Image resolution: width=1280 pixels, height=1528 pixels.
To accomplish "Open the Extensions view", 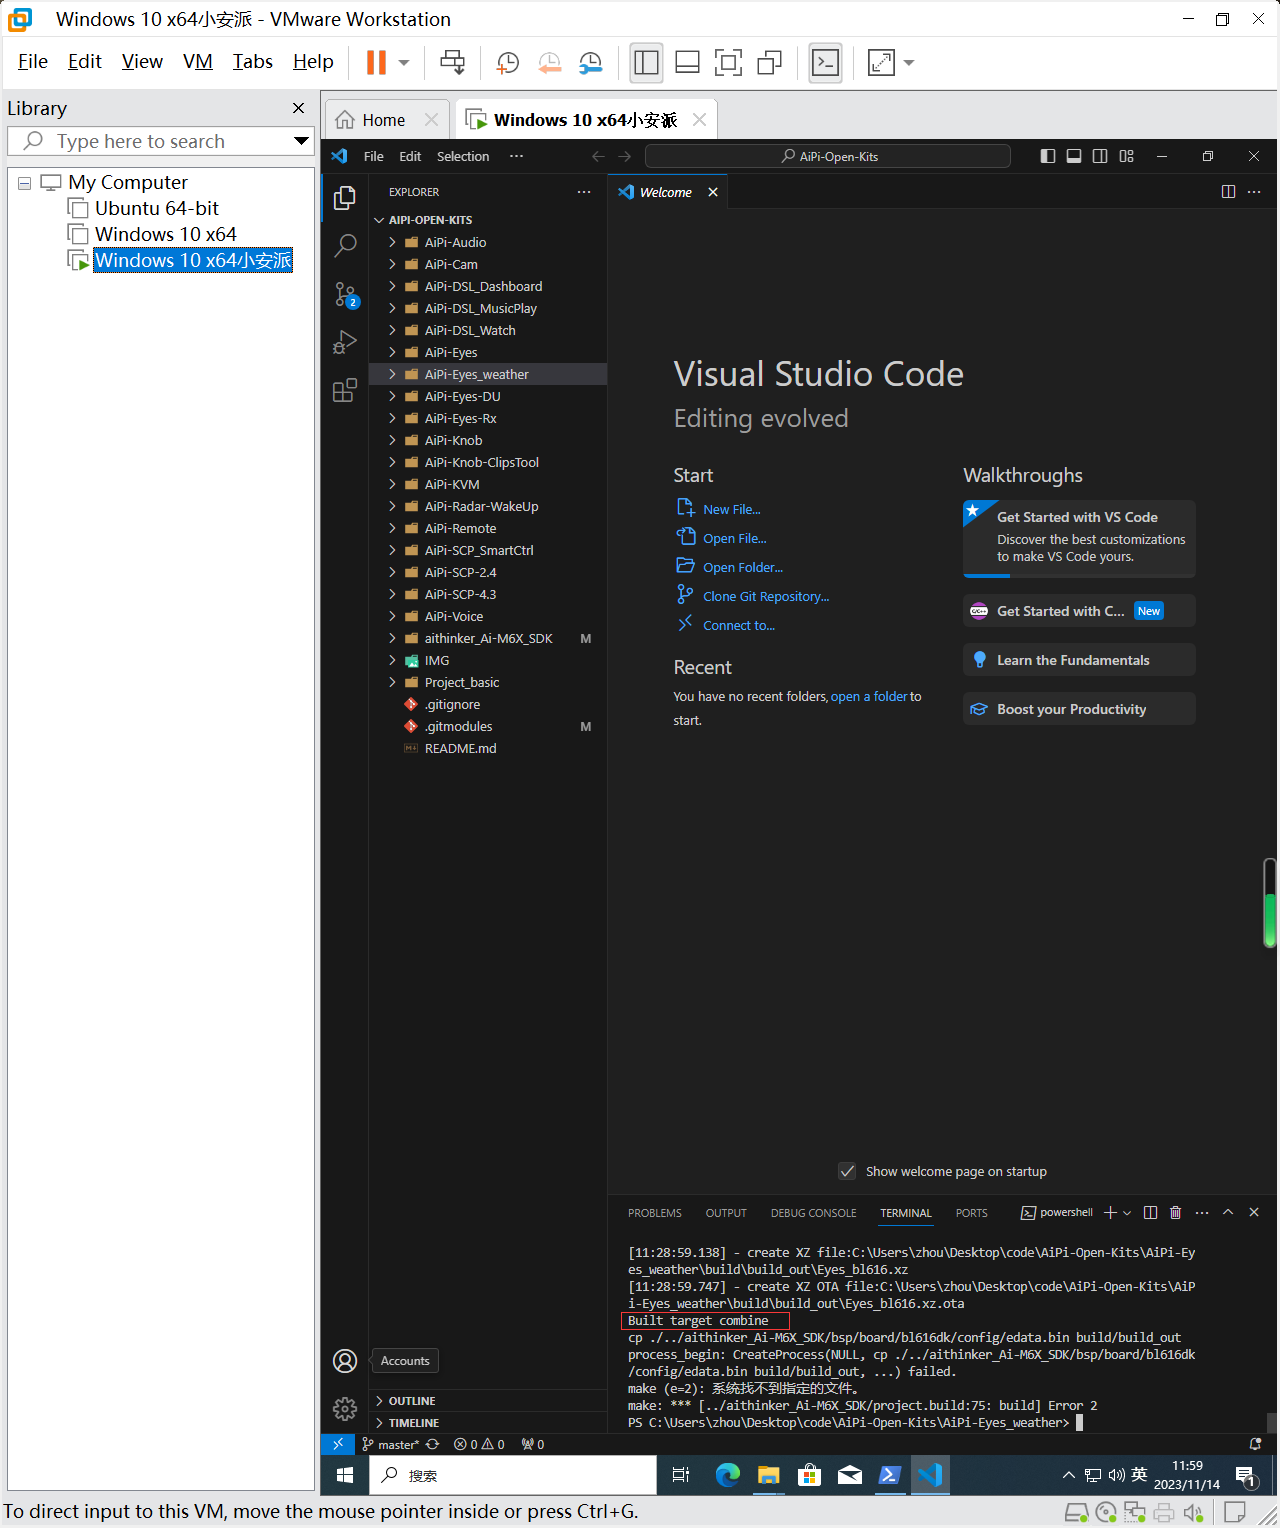I will tap(345, 390).
